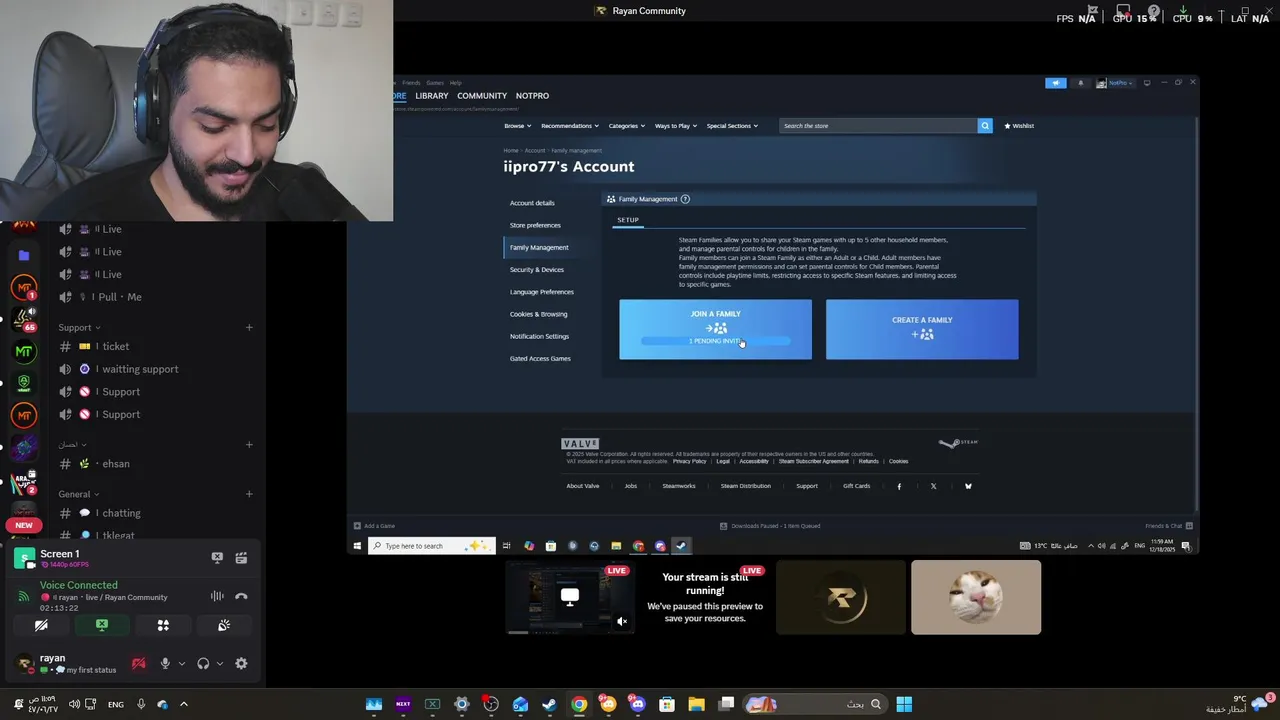This screenshot has width=1280, height=720.
Task: Collapse the Support category
Action: pyautogui.click(x=79, y=327)
